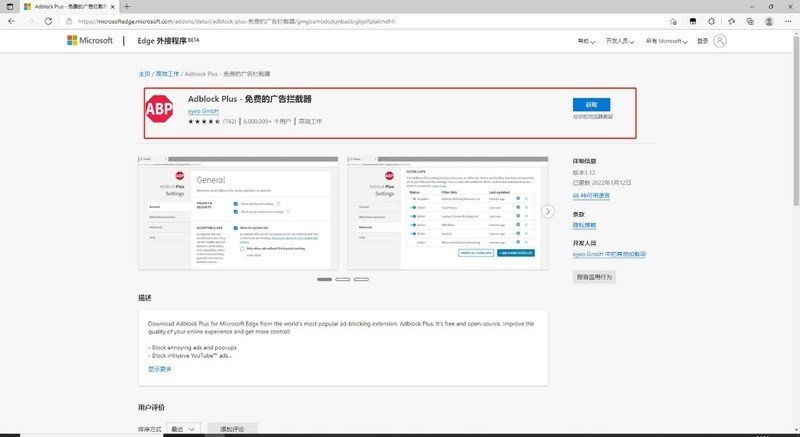Open the Filter Lists screenshot thumbnail
Viewport: 800px width, 437px height.
point(448,213)
